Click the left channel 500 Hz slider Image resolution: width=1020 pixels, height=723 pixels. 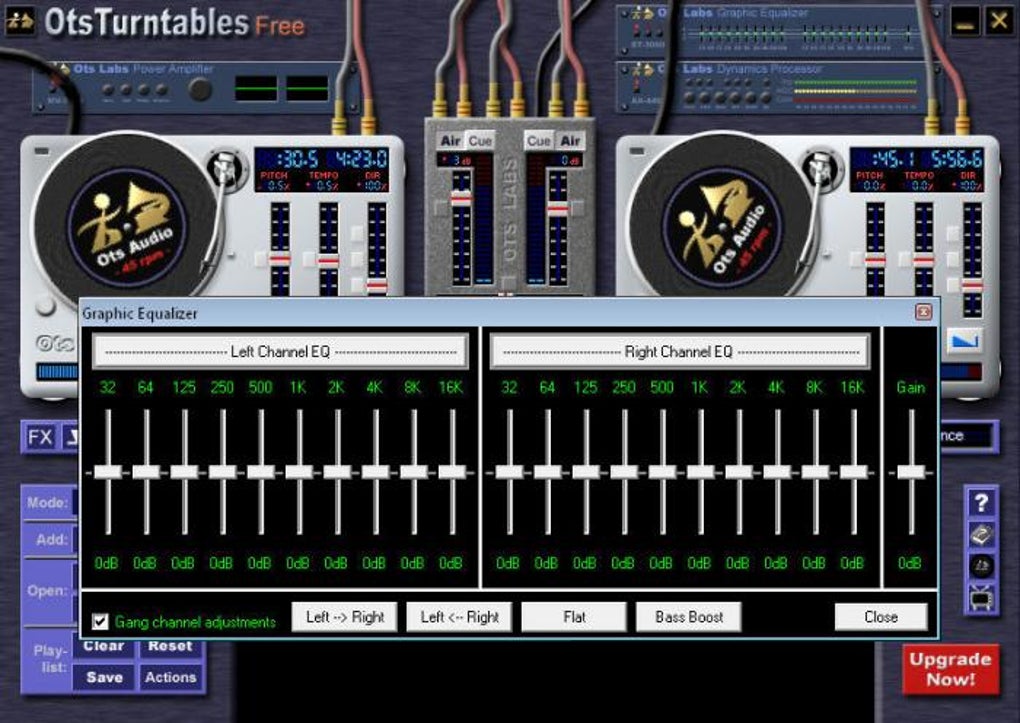pyautogui.click(x=261, y=472)
